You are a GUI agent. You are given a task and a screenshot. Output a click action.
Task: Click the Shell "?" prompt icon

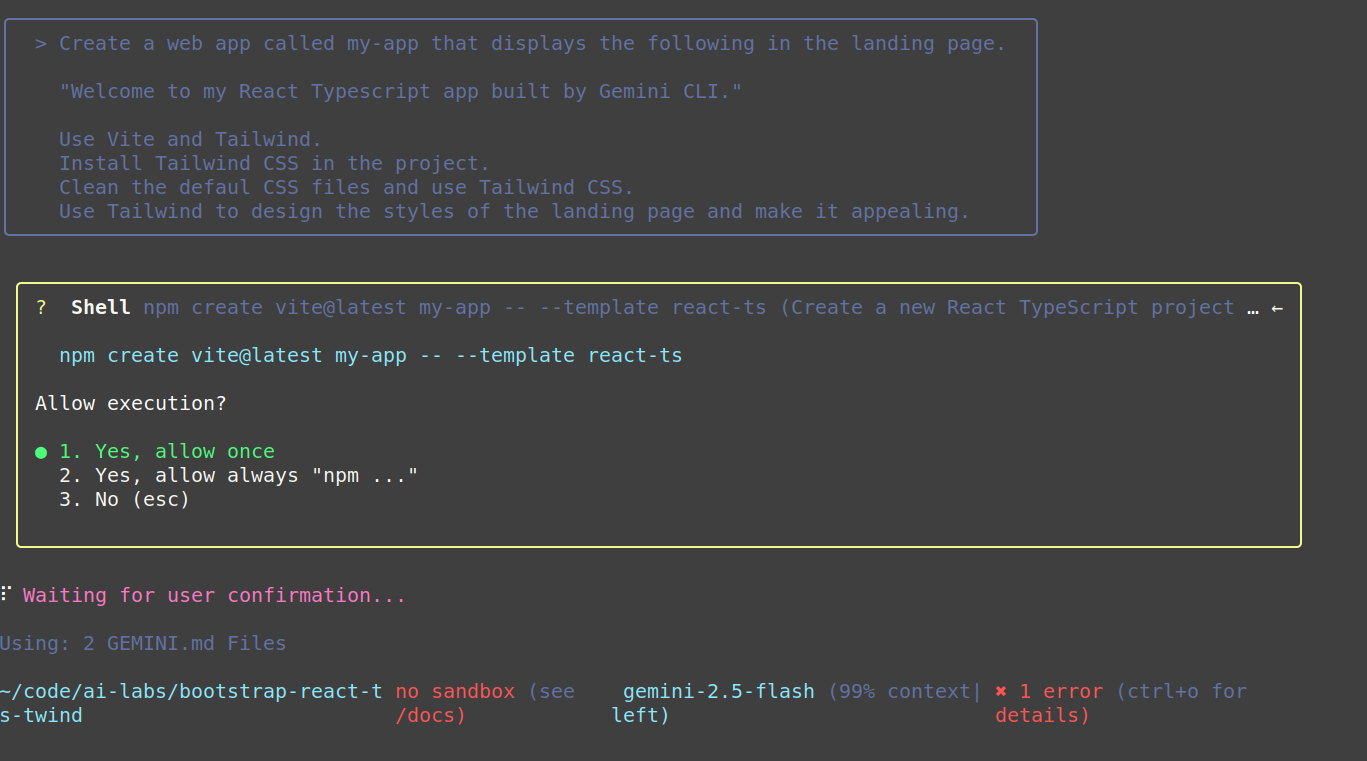coord(40,307)
